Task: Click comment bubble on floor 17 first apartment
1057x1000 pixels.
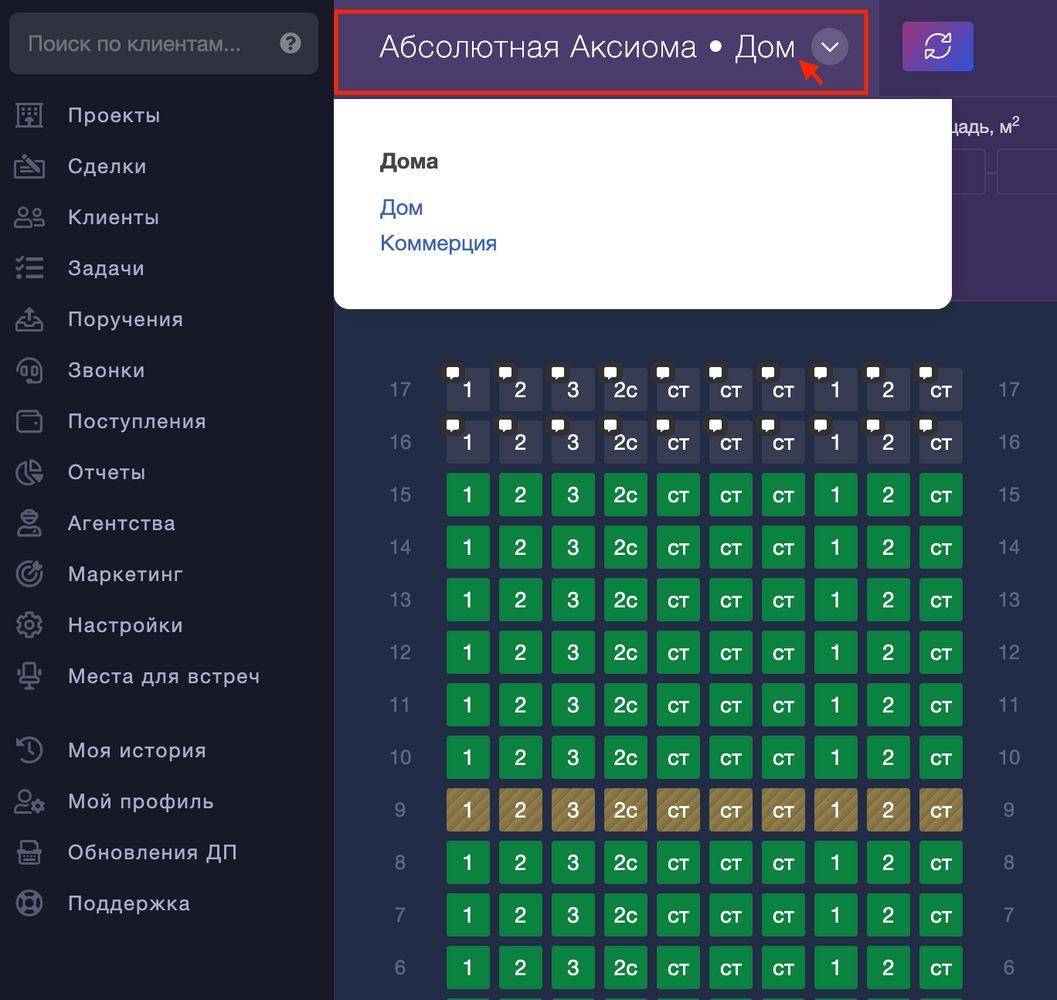Action: [x=453, y=372]
